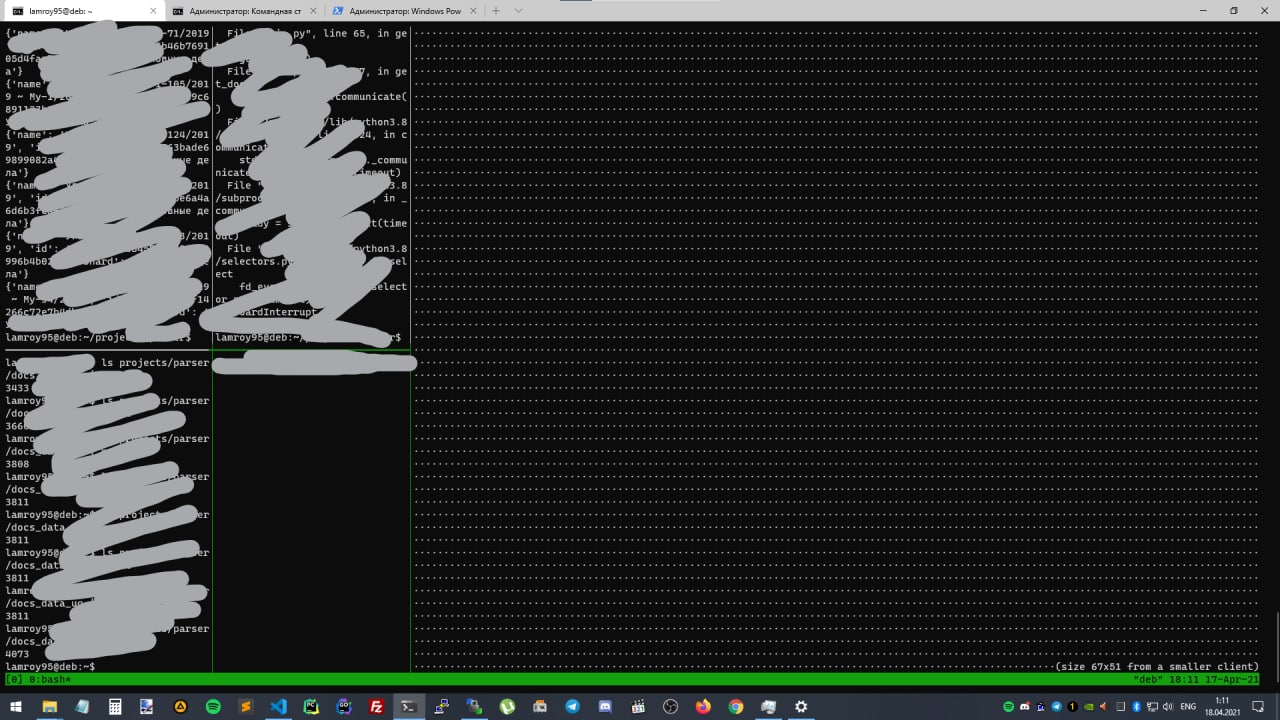Close the Windows PowerShell tab
This screenshot has width=1280, height=720.
click(472, 10)
